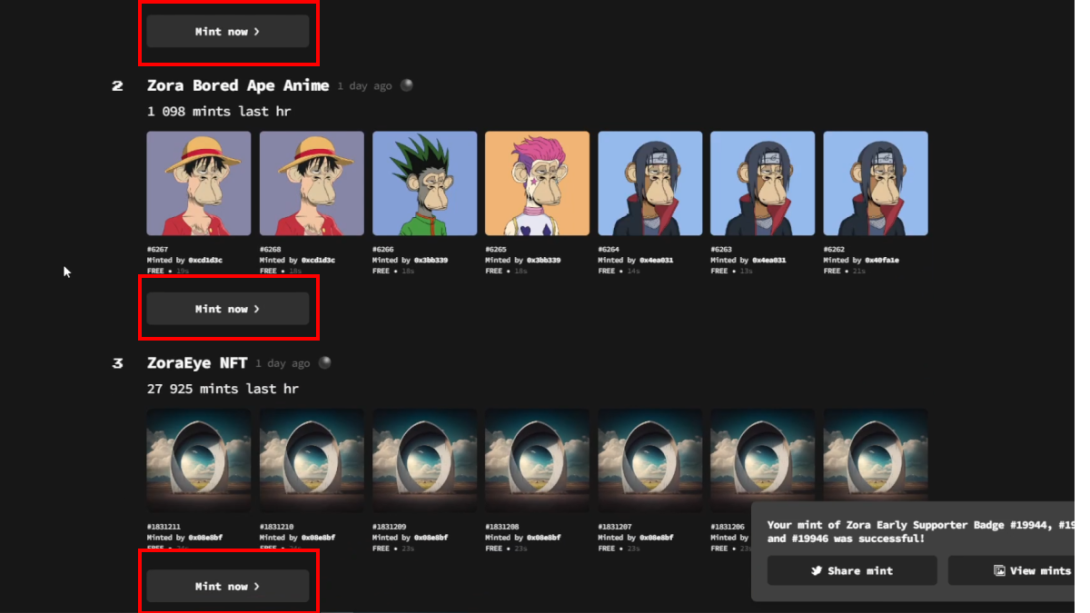Open ZoraEye thumbnail #1831208

pyautogui.click(x=537, y=461)
